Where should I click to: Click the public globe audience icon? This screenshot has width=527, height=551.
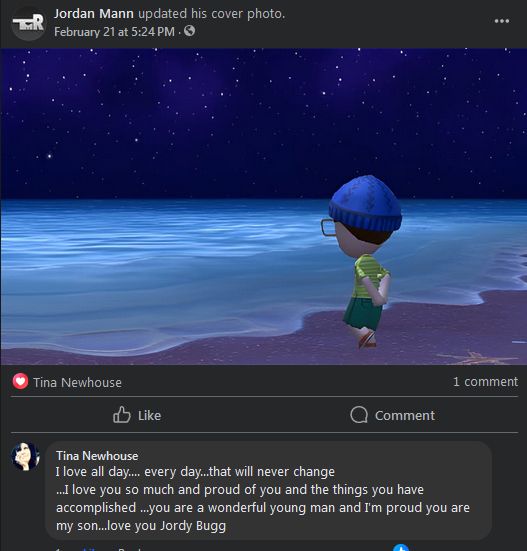[189, 31]
